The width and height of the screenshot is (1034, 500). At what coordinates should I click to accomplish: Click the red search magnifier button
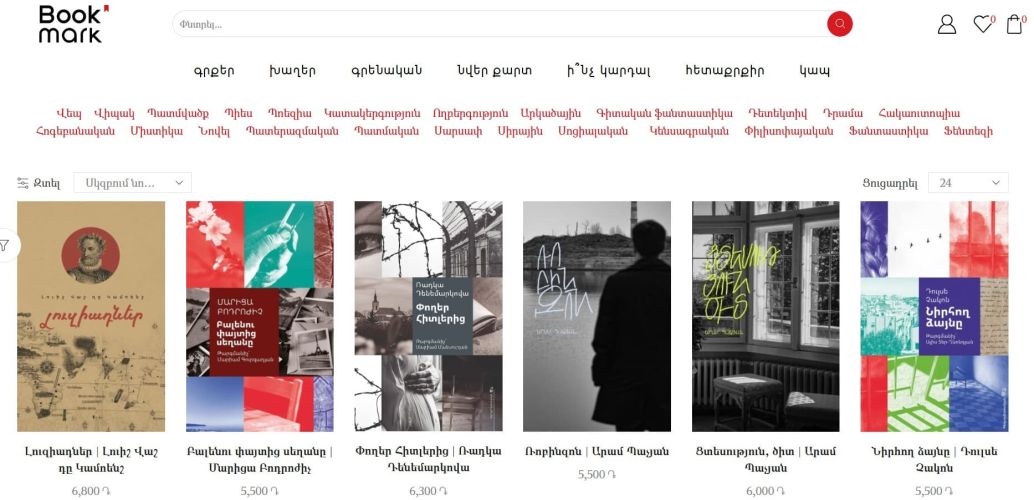click(x=839, y=24)
